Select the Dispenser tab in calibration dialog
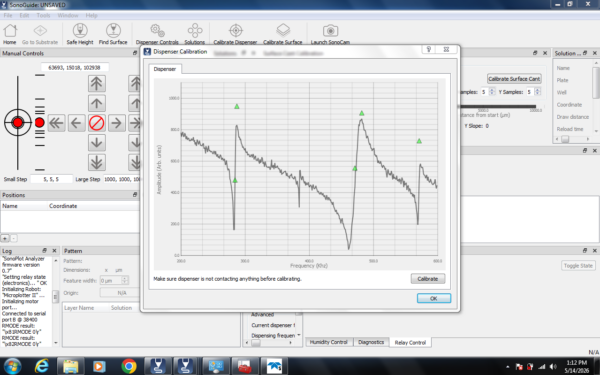This screenshot has height=375, width=600. [x=165, y=69]
